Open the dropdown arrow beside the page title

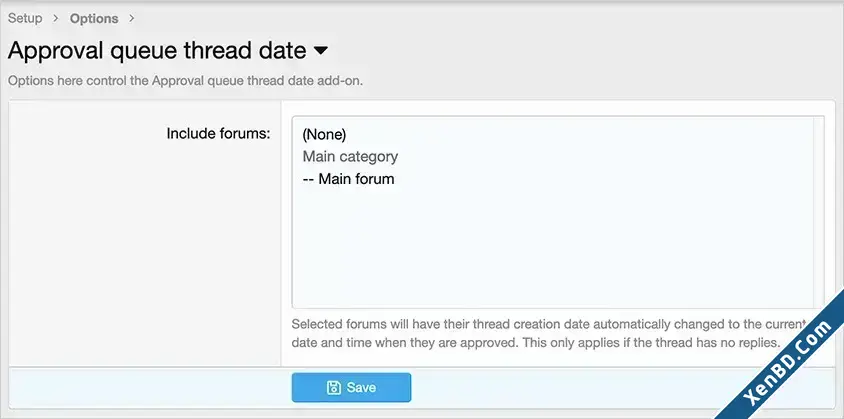(x=321, y=51)
